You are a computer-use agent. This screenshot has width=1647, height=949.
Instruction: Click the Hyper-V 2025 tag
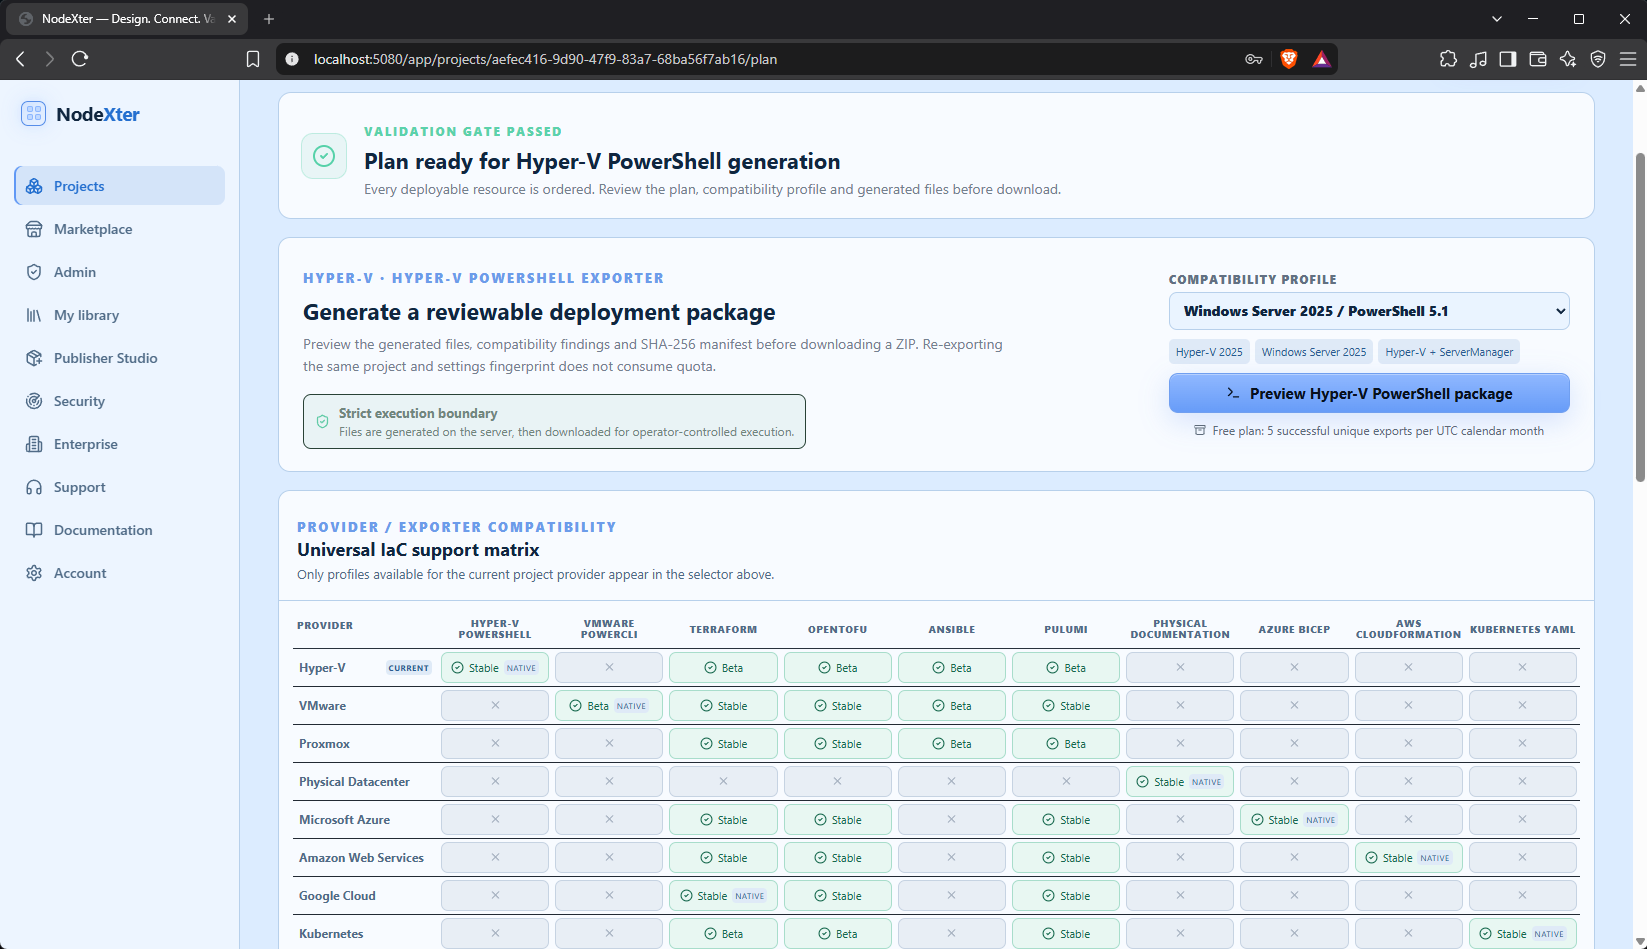click(1209, 352)
